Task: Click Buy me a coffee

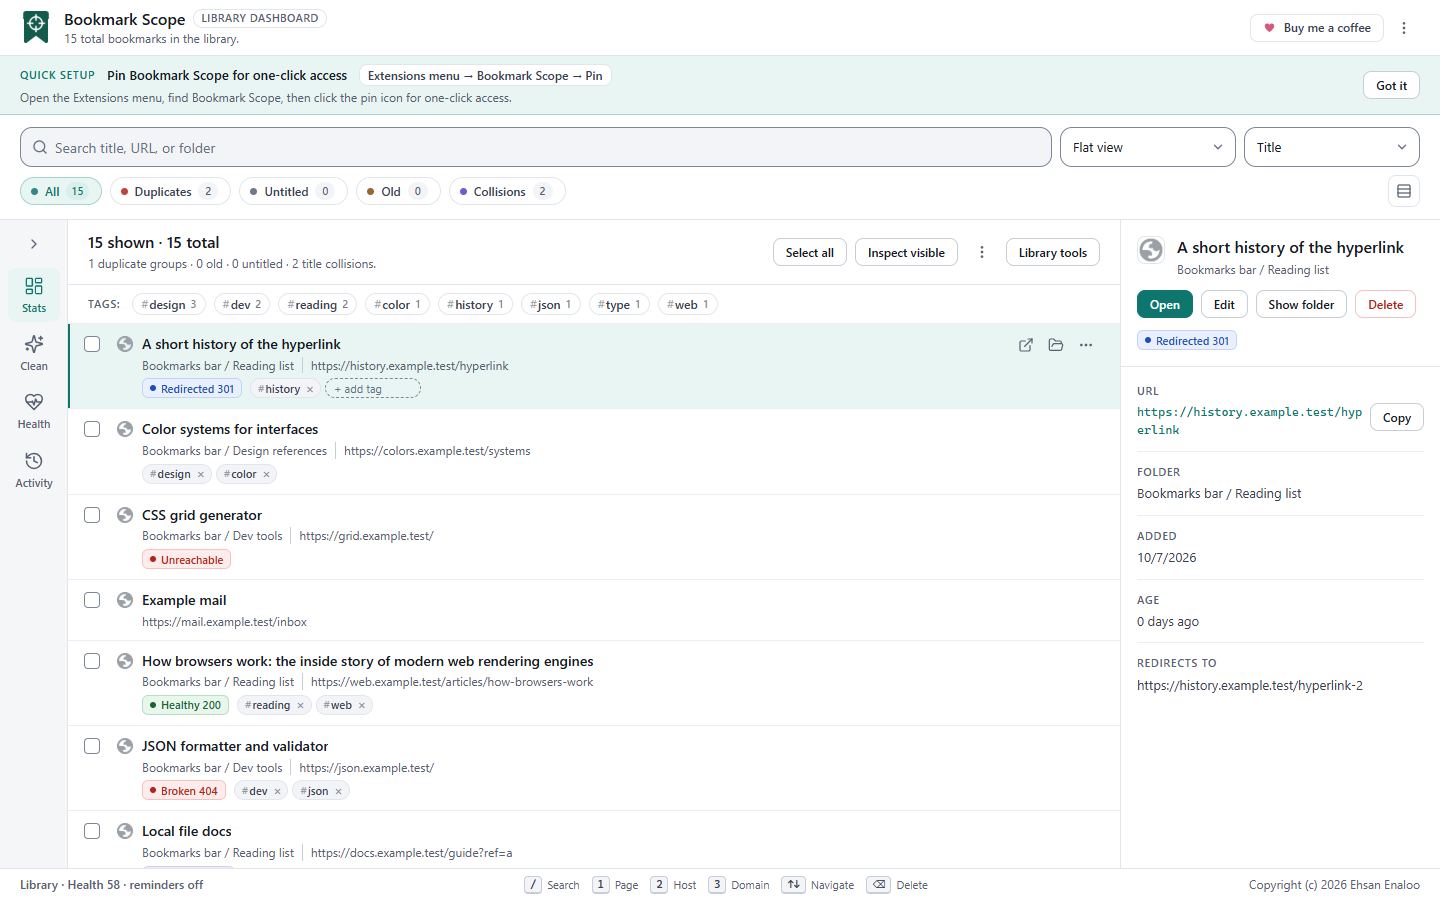Action: click(x=1317, y=28)
